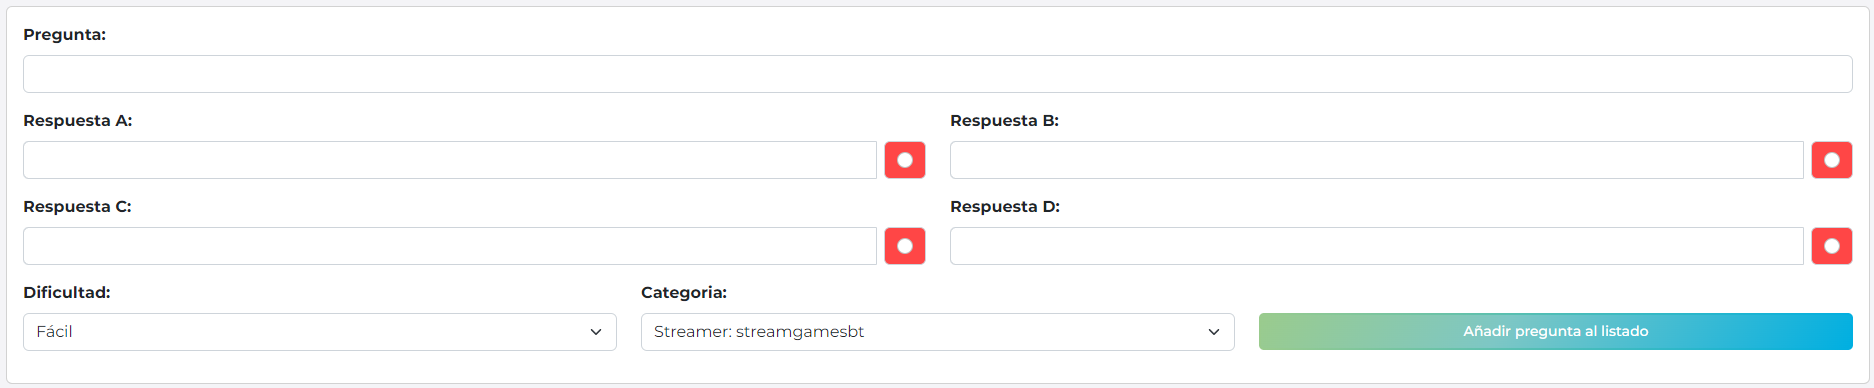Mark Respuesta A as the correct answer
This screenshot has height=388, width=1874.
[905, 160]
